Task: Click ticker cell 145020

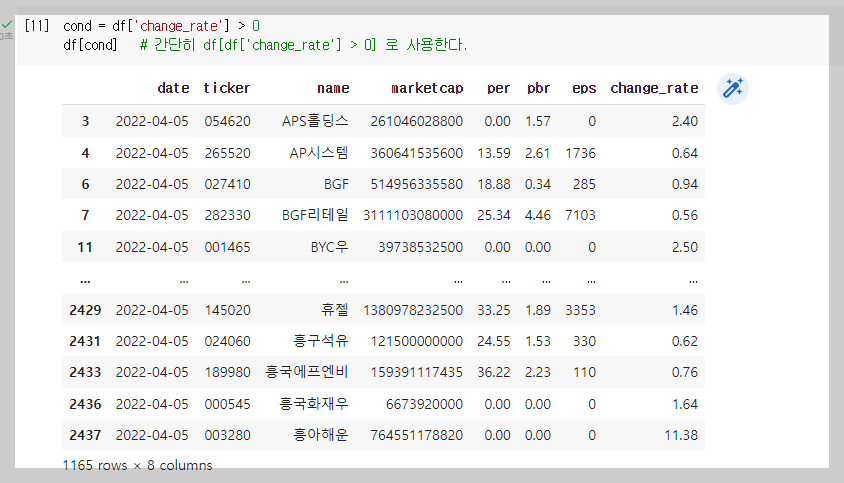Action: 227,310
